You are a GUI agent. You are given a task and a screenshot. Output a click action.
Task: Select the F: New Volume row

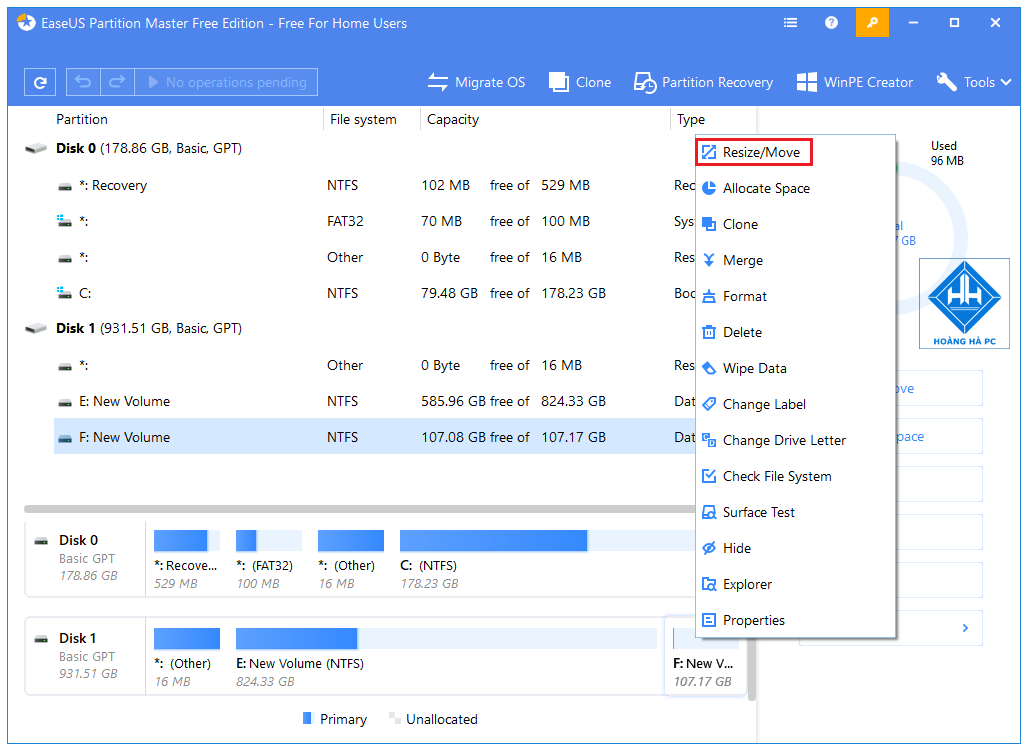(300, 436)
